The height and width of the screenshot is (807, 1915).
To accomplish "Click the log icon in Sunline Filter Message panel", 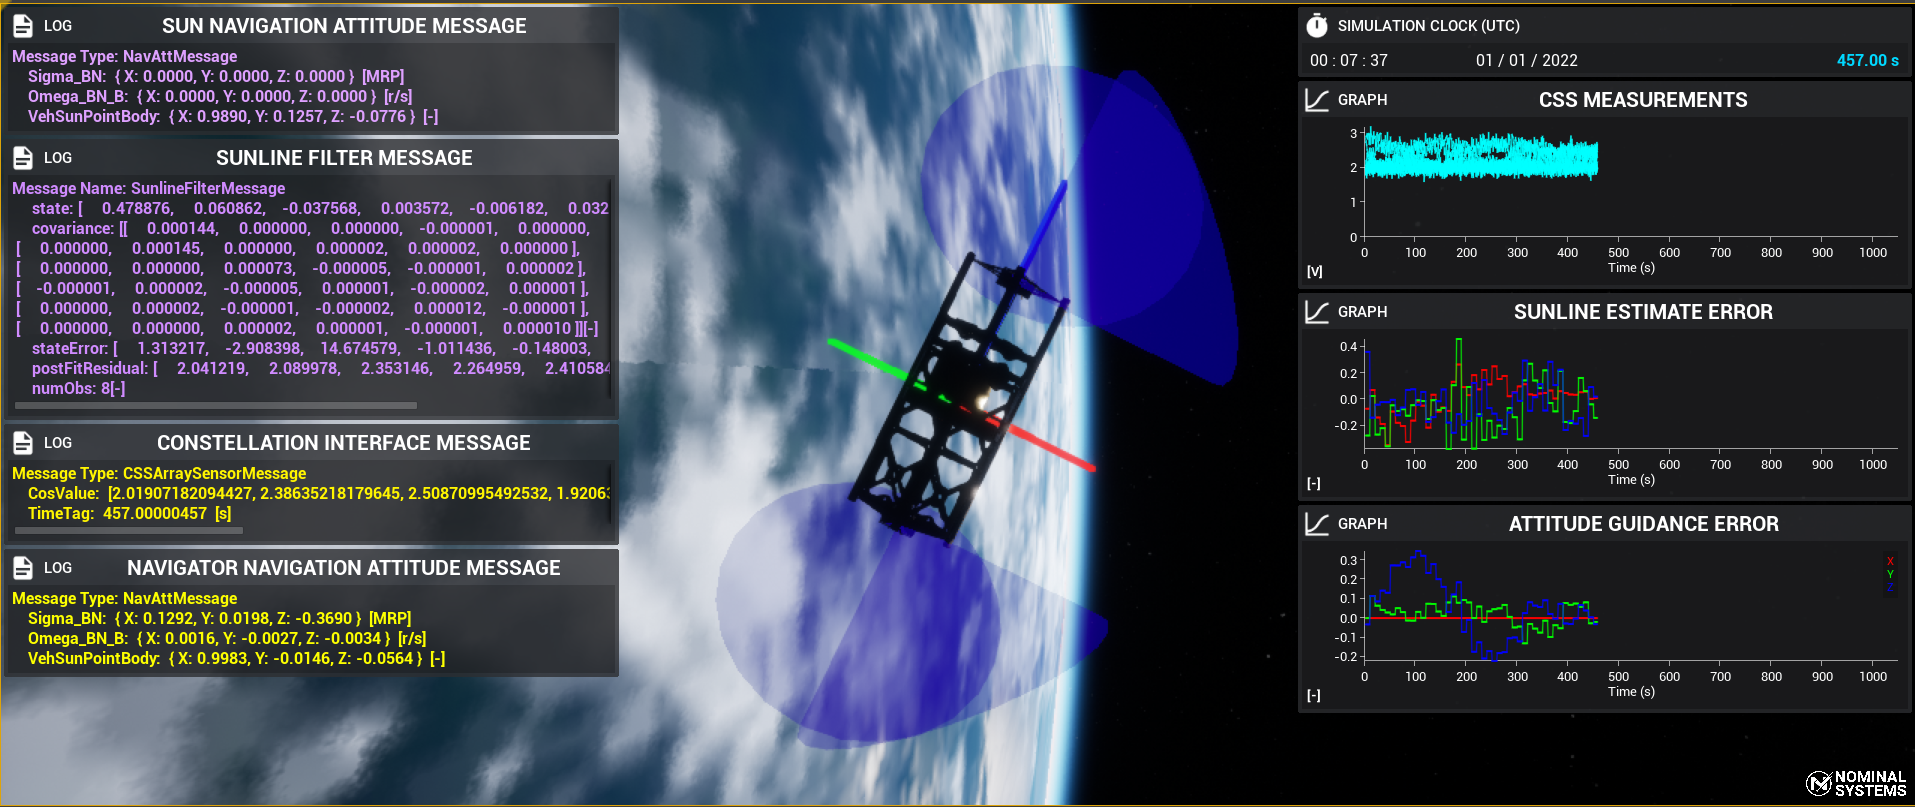I will click(x=23, y=158).
